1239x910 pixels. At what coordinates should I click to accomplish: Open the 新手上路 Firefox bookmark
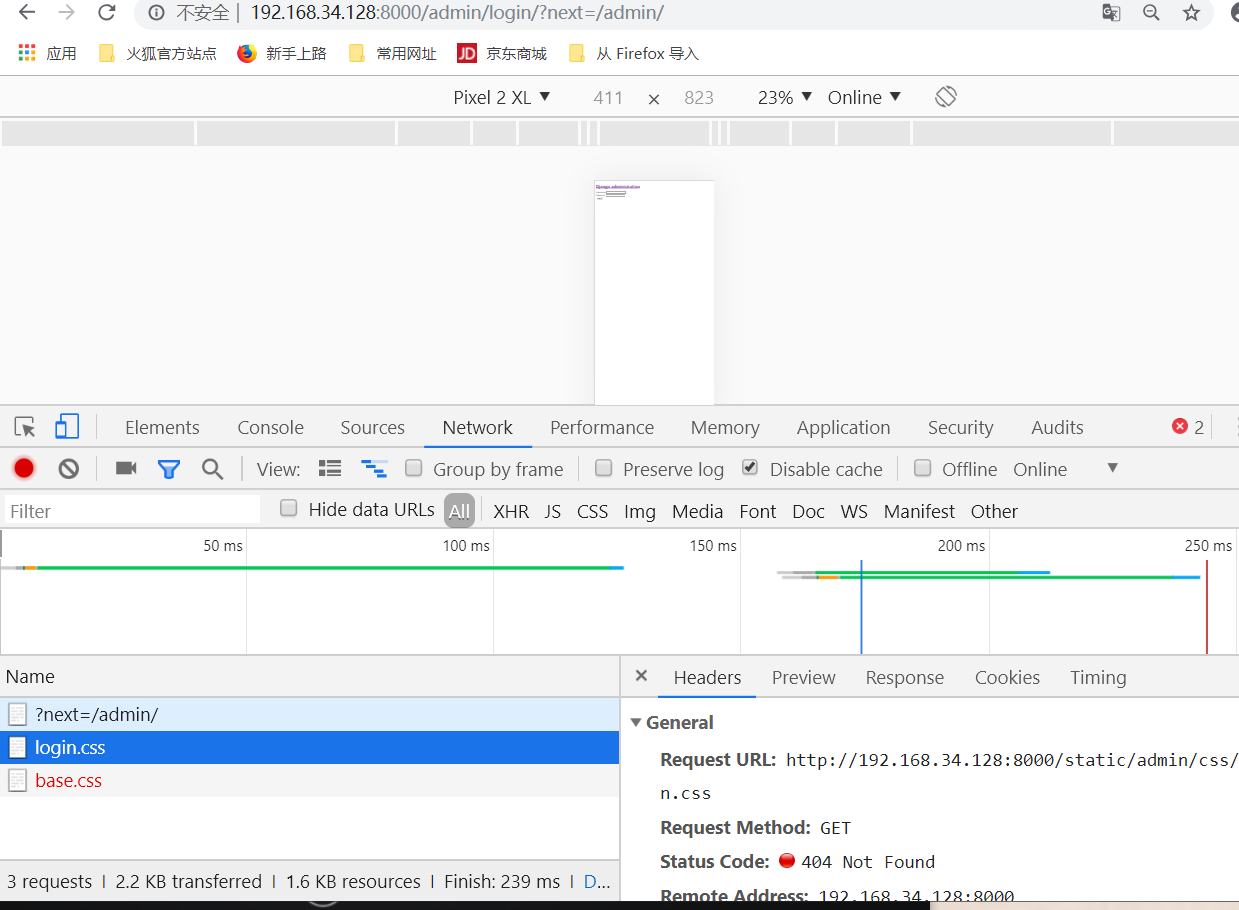[x=282, y=54]
